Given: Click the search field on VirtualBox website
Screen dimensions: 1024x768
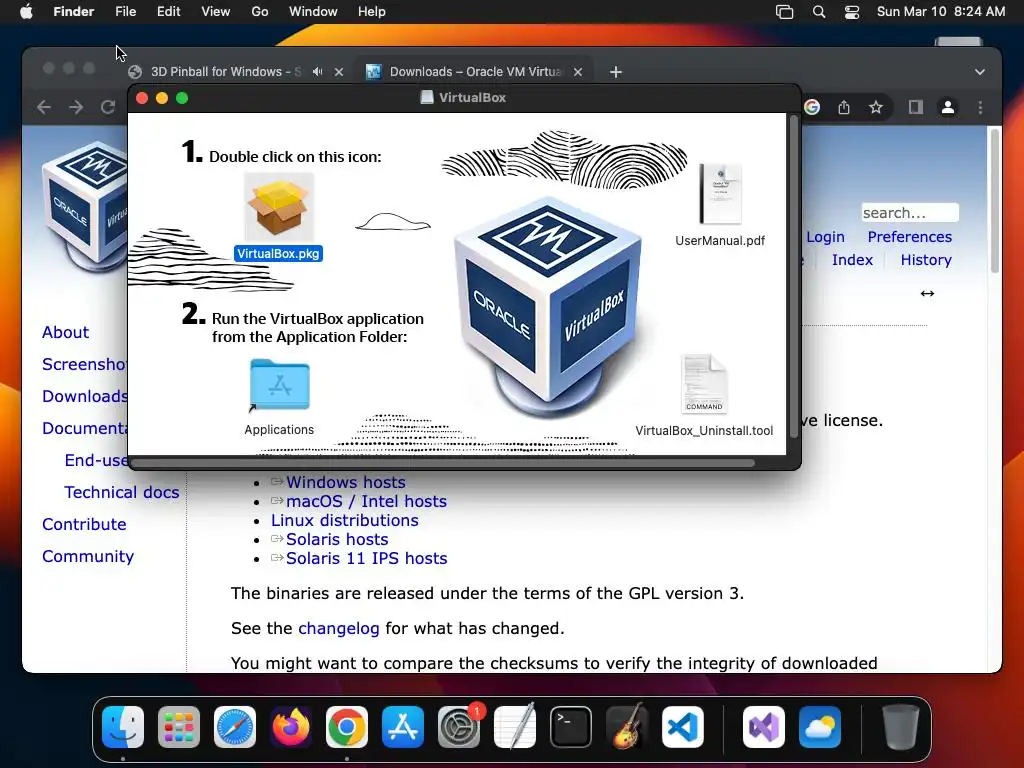Looking at the screenshot, I should click(910, 213).
